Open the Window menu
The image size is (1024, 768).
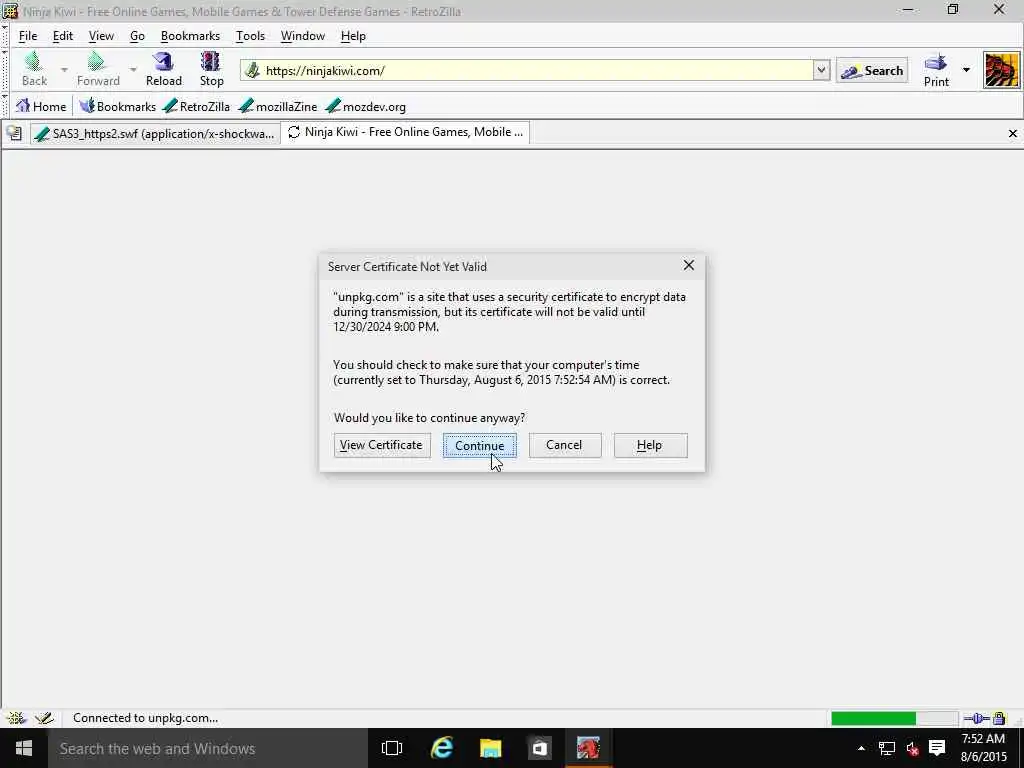(302, 36)
